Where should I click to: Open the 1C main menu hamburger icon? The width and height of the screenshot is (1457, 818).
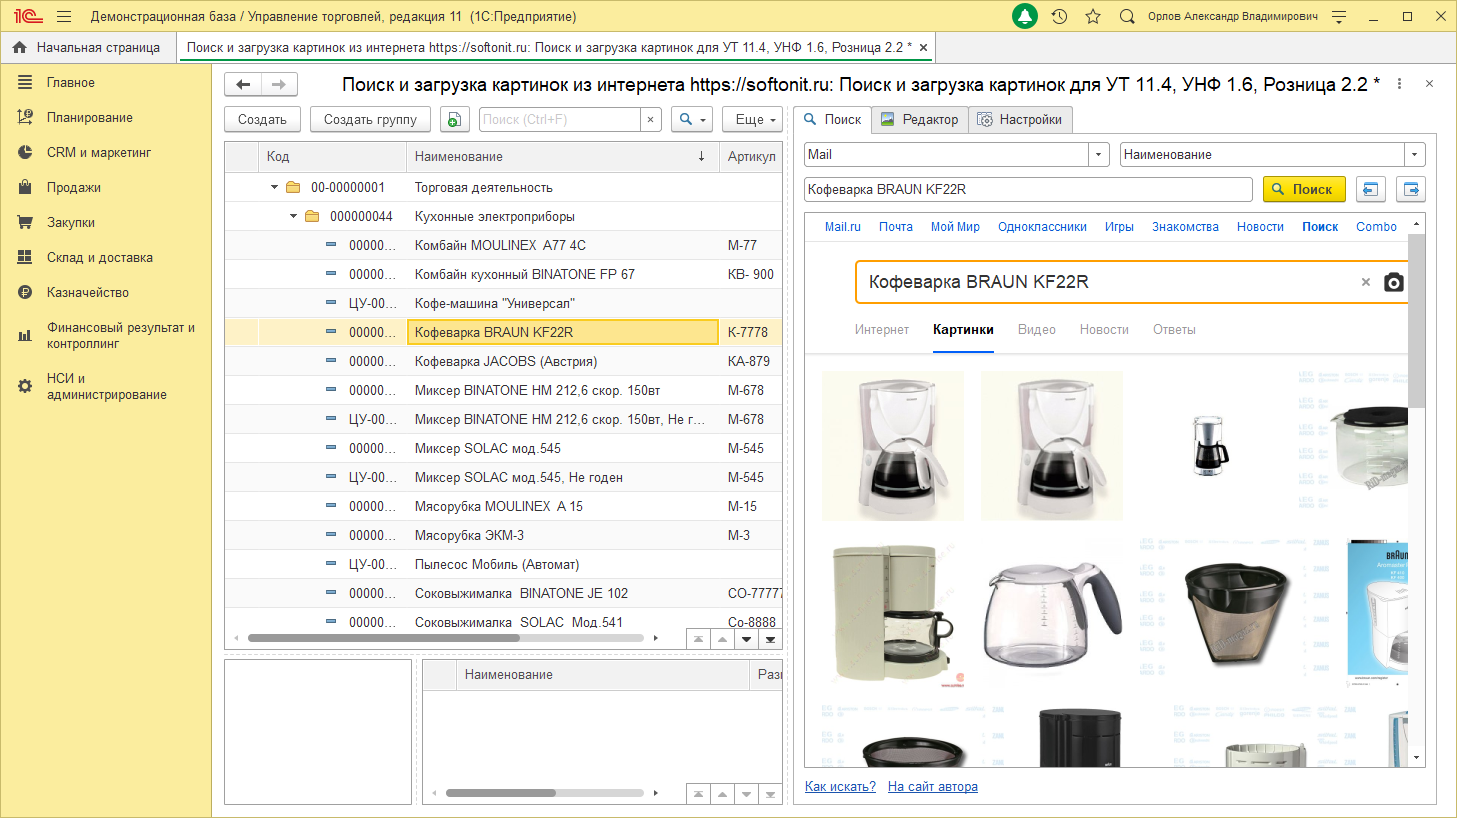click(64, 16)
